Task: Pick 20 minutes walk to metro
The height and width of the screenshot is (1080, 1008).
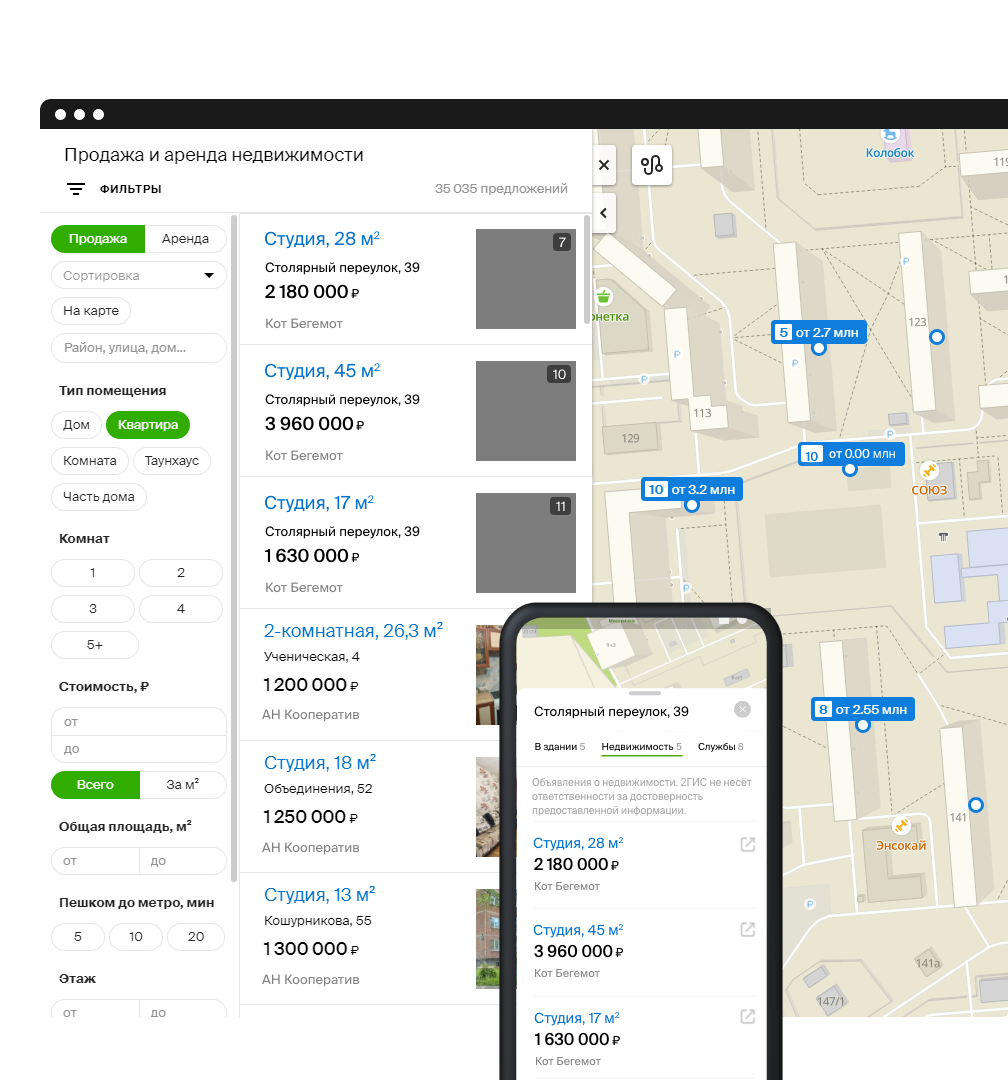Action: coord(196,937)
